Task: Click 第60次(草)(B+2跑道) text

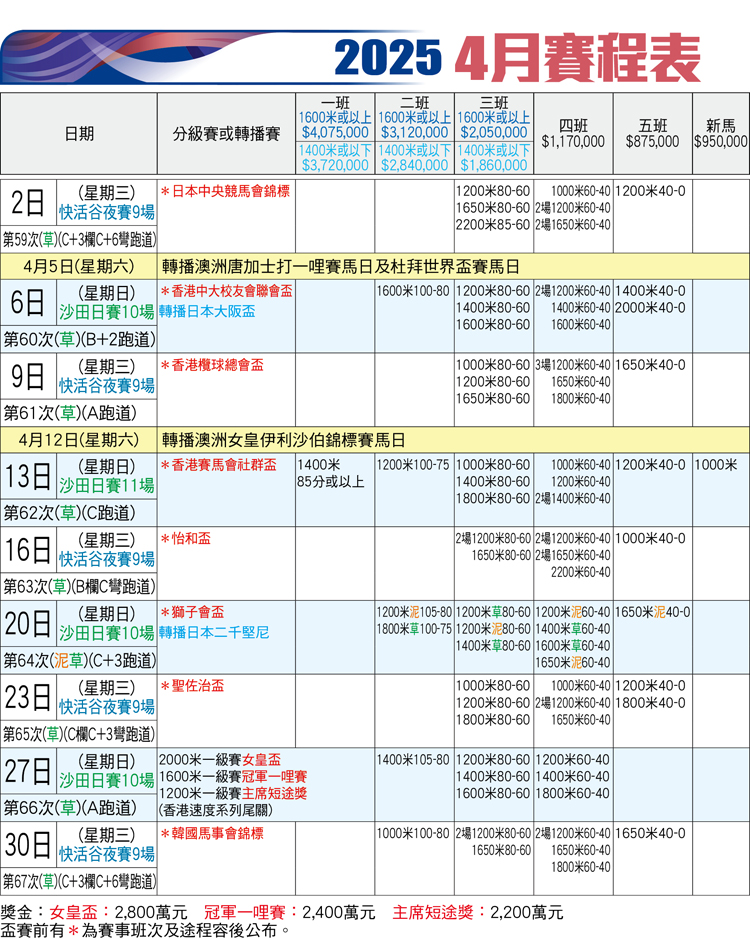Action: click(x=79, y=340)
